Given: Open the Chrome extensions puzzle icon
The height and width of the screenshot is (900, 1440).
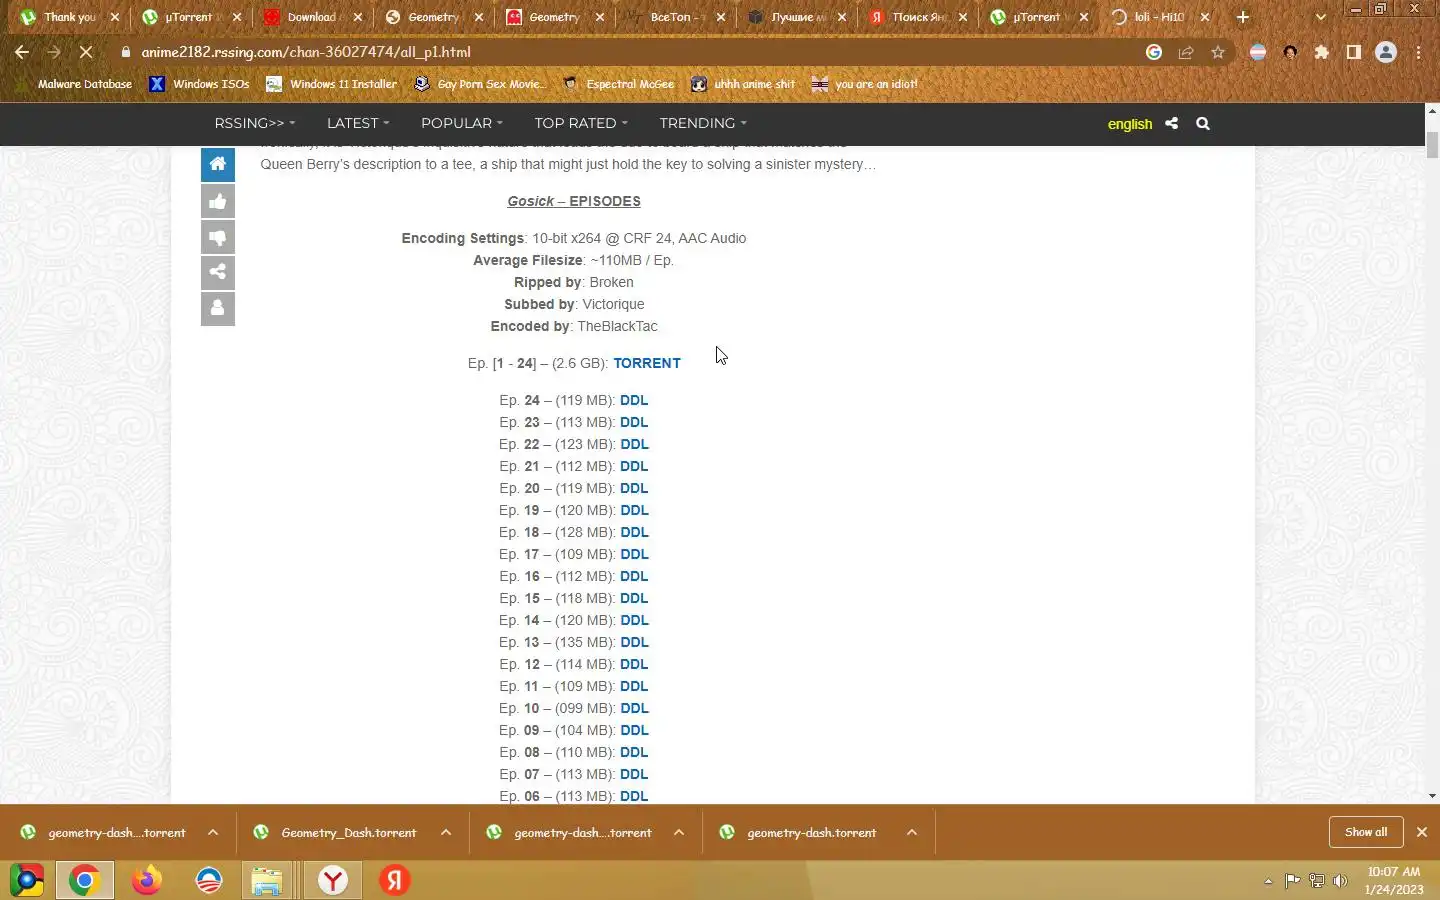Looking at the screenshot, I should (x=1322, y=52).
